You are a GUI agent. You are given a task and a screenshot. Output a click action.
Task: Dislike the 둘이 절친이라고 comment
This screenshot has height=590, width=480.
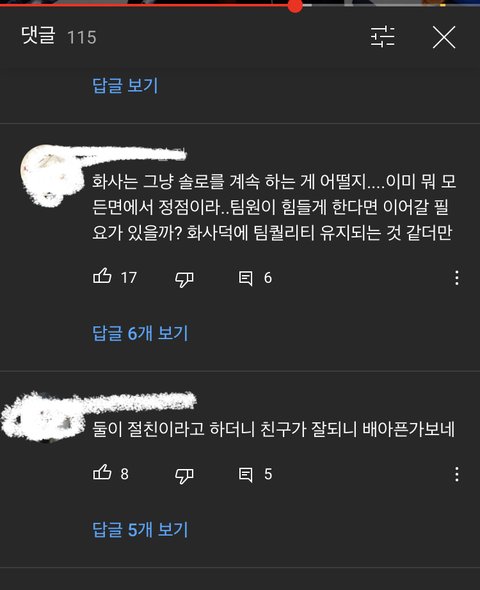(184, 475)
